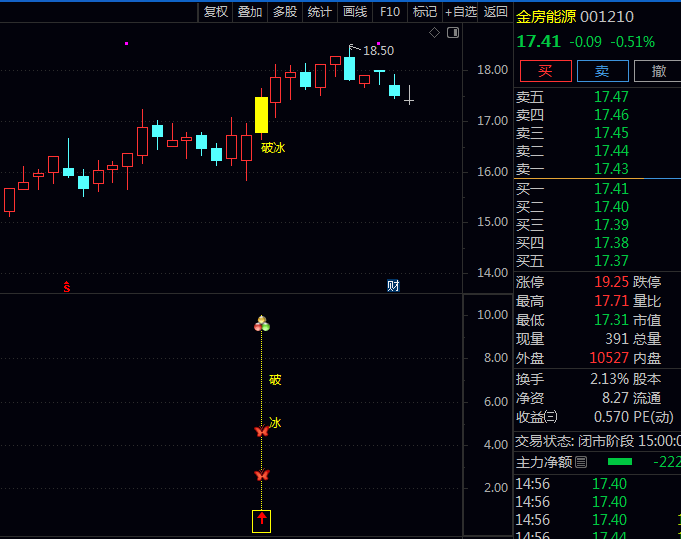Click 卖五 price 17.47
Screen dimensions: 681x539
(611, 97)
